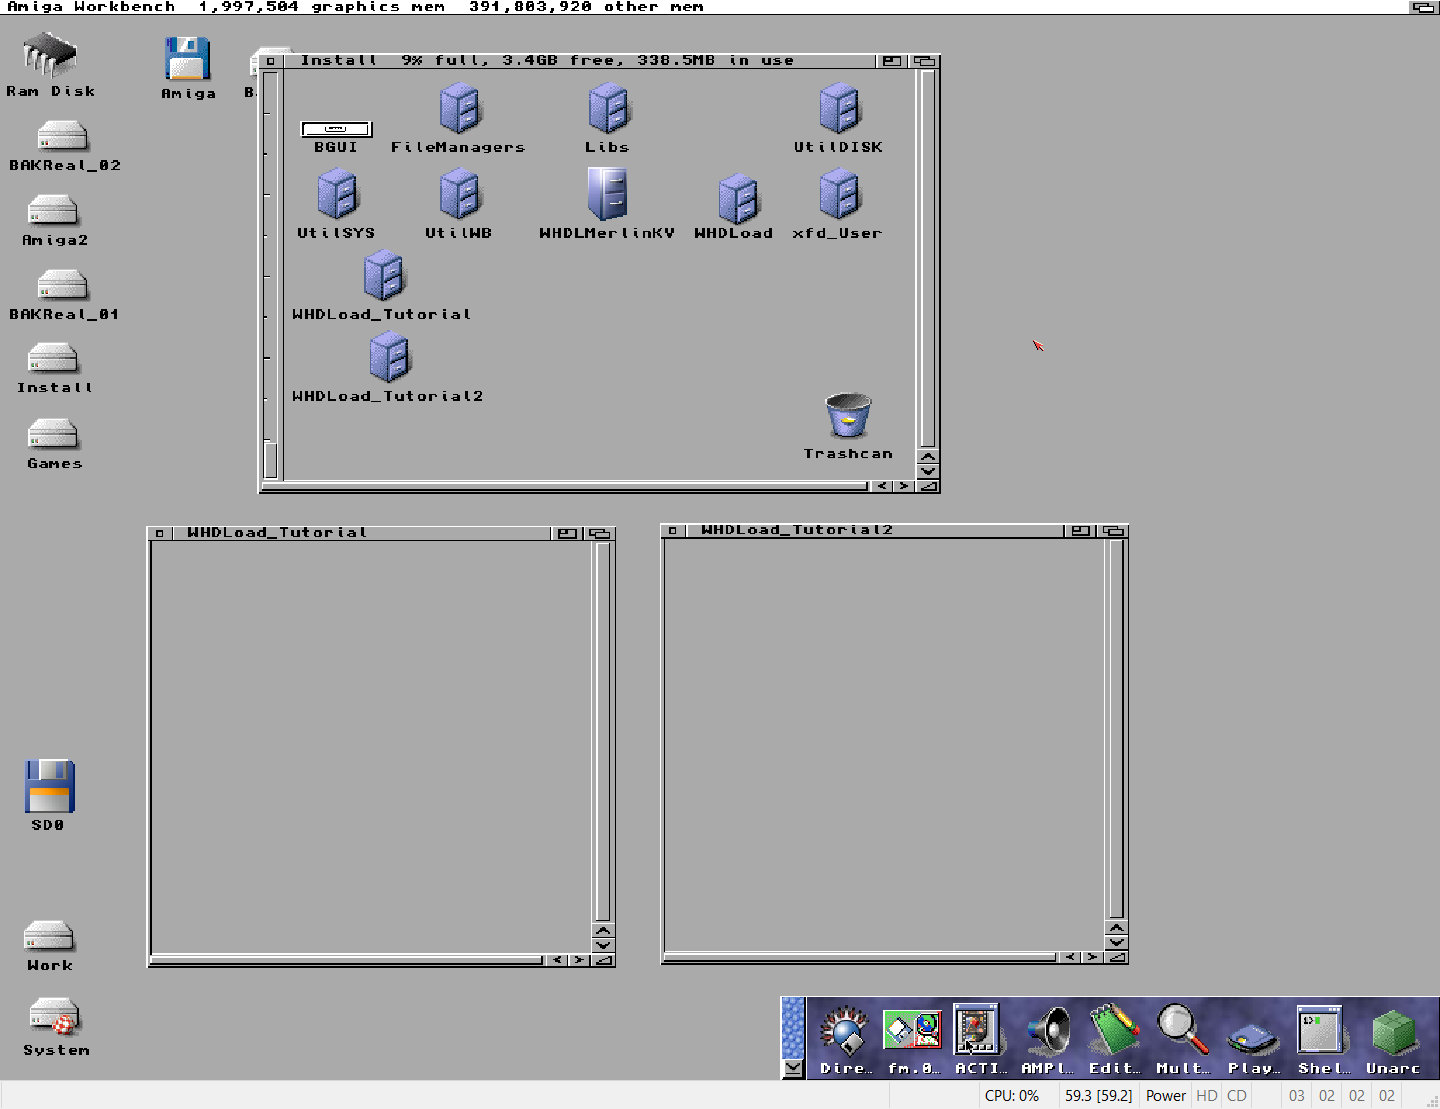Viewport: 1440px width, 1109px height.
Task: Launch the Unarc green box dock item
Action: point(1393,1033)
